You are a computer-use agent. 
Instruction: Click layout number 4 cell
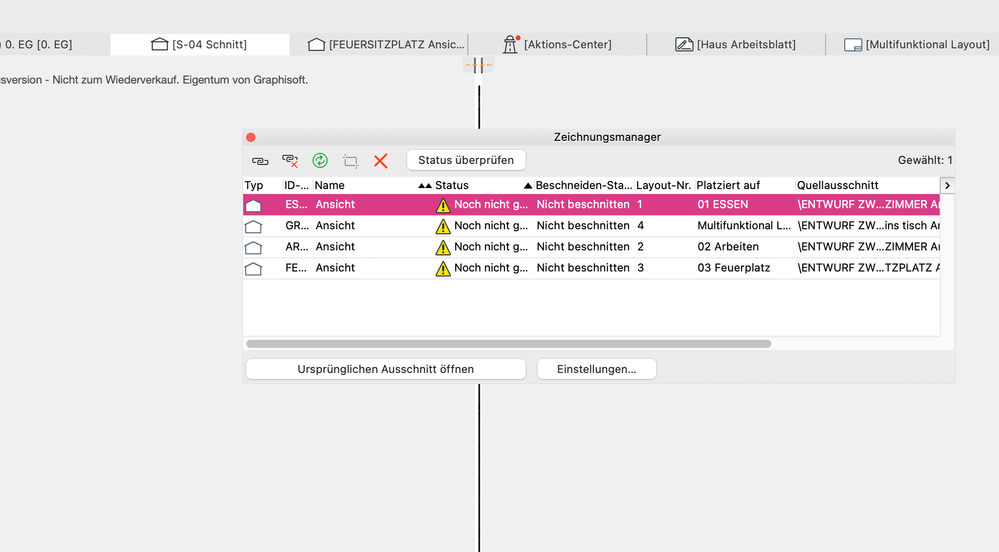click(641, 226)
